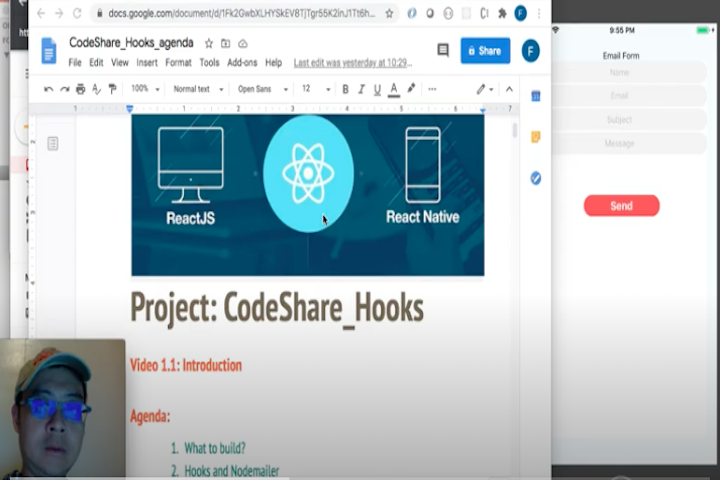Open the Open Sans font dropdown
Screen dimensions: 720x480
[x=263, y=89]
